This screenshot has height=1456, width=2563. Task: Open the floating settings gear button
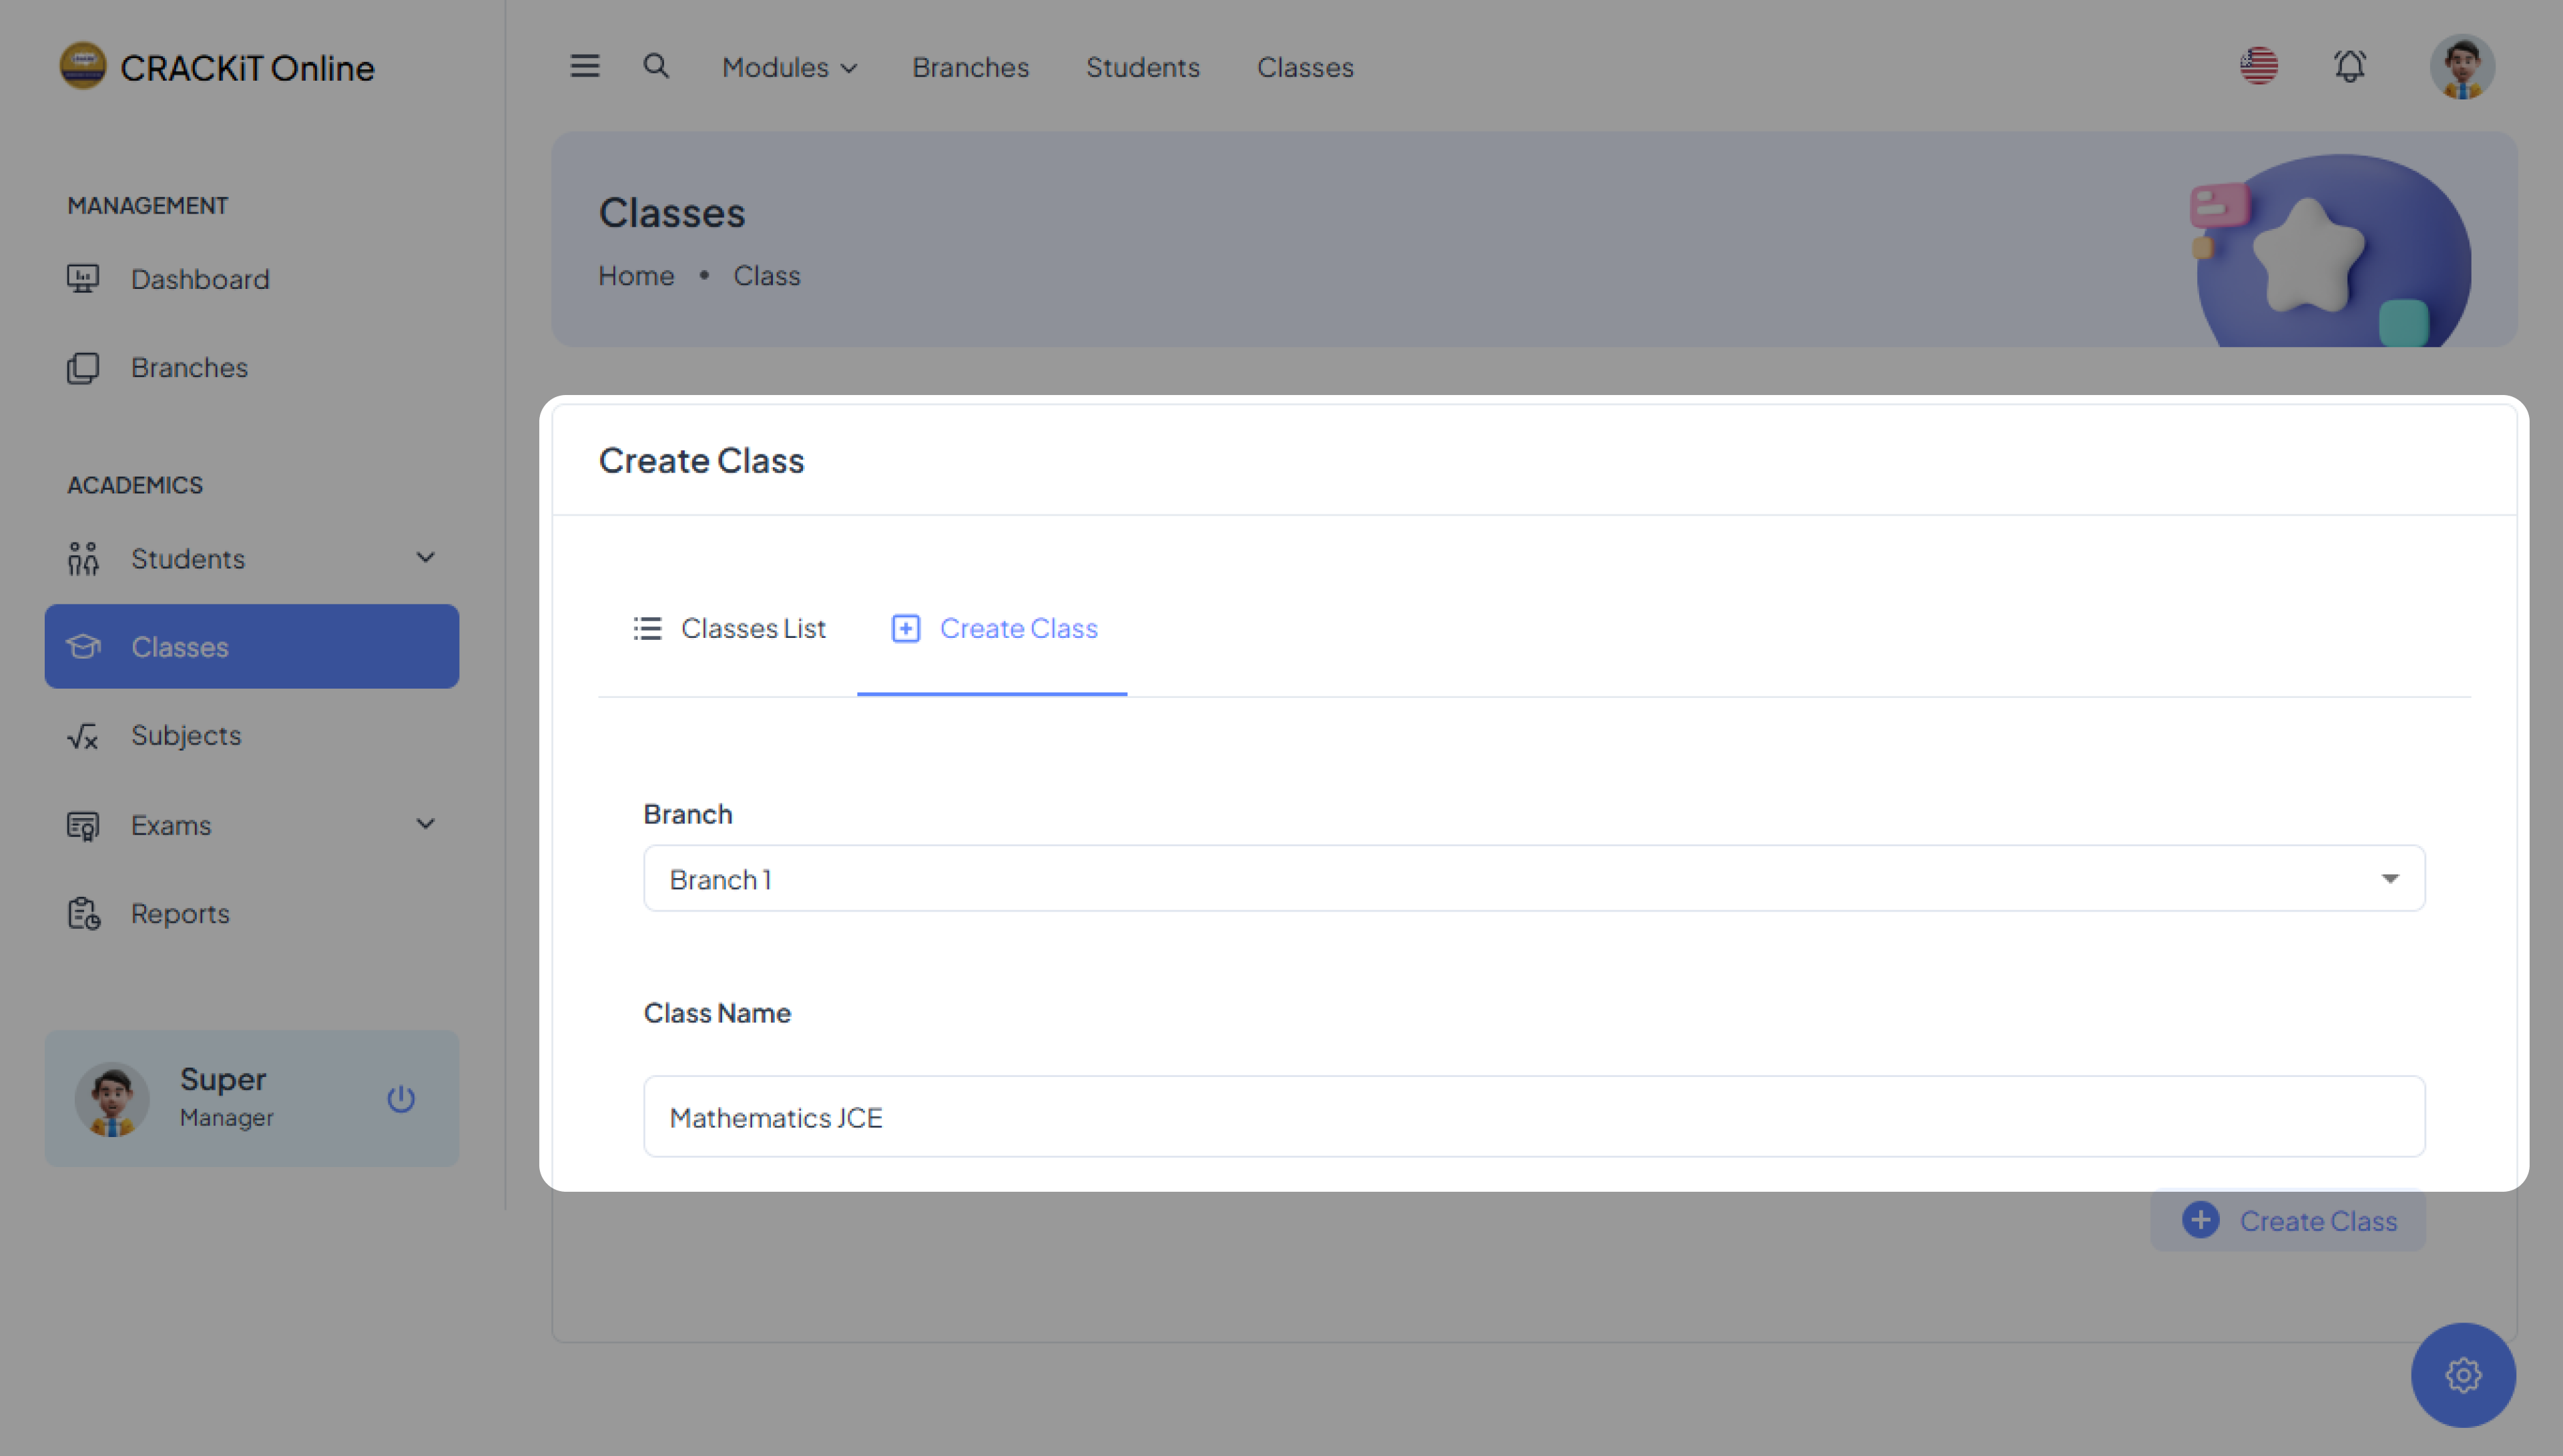click(x=2462, y=1375)
